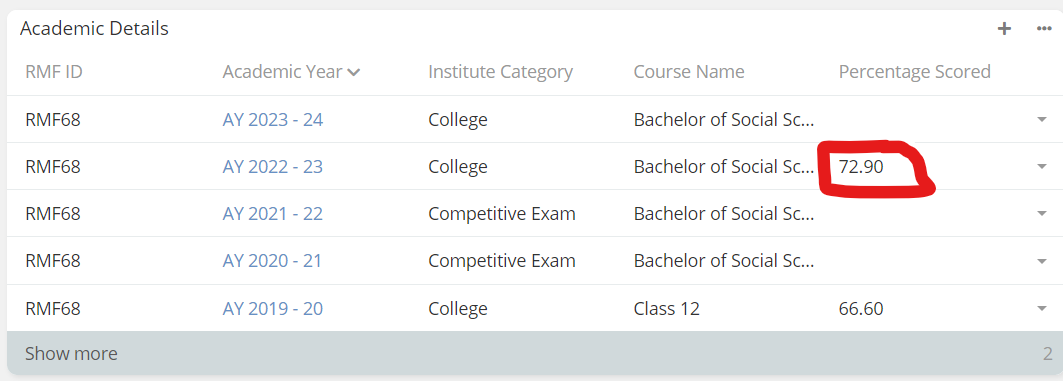This screenshot has width=1063, height=381.
Task: Add a new Academic Details record
Action: pyautogui.click(x=1004, y=29)
